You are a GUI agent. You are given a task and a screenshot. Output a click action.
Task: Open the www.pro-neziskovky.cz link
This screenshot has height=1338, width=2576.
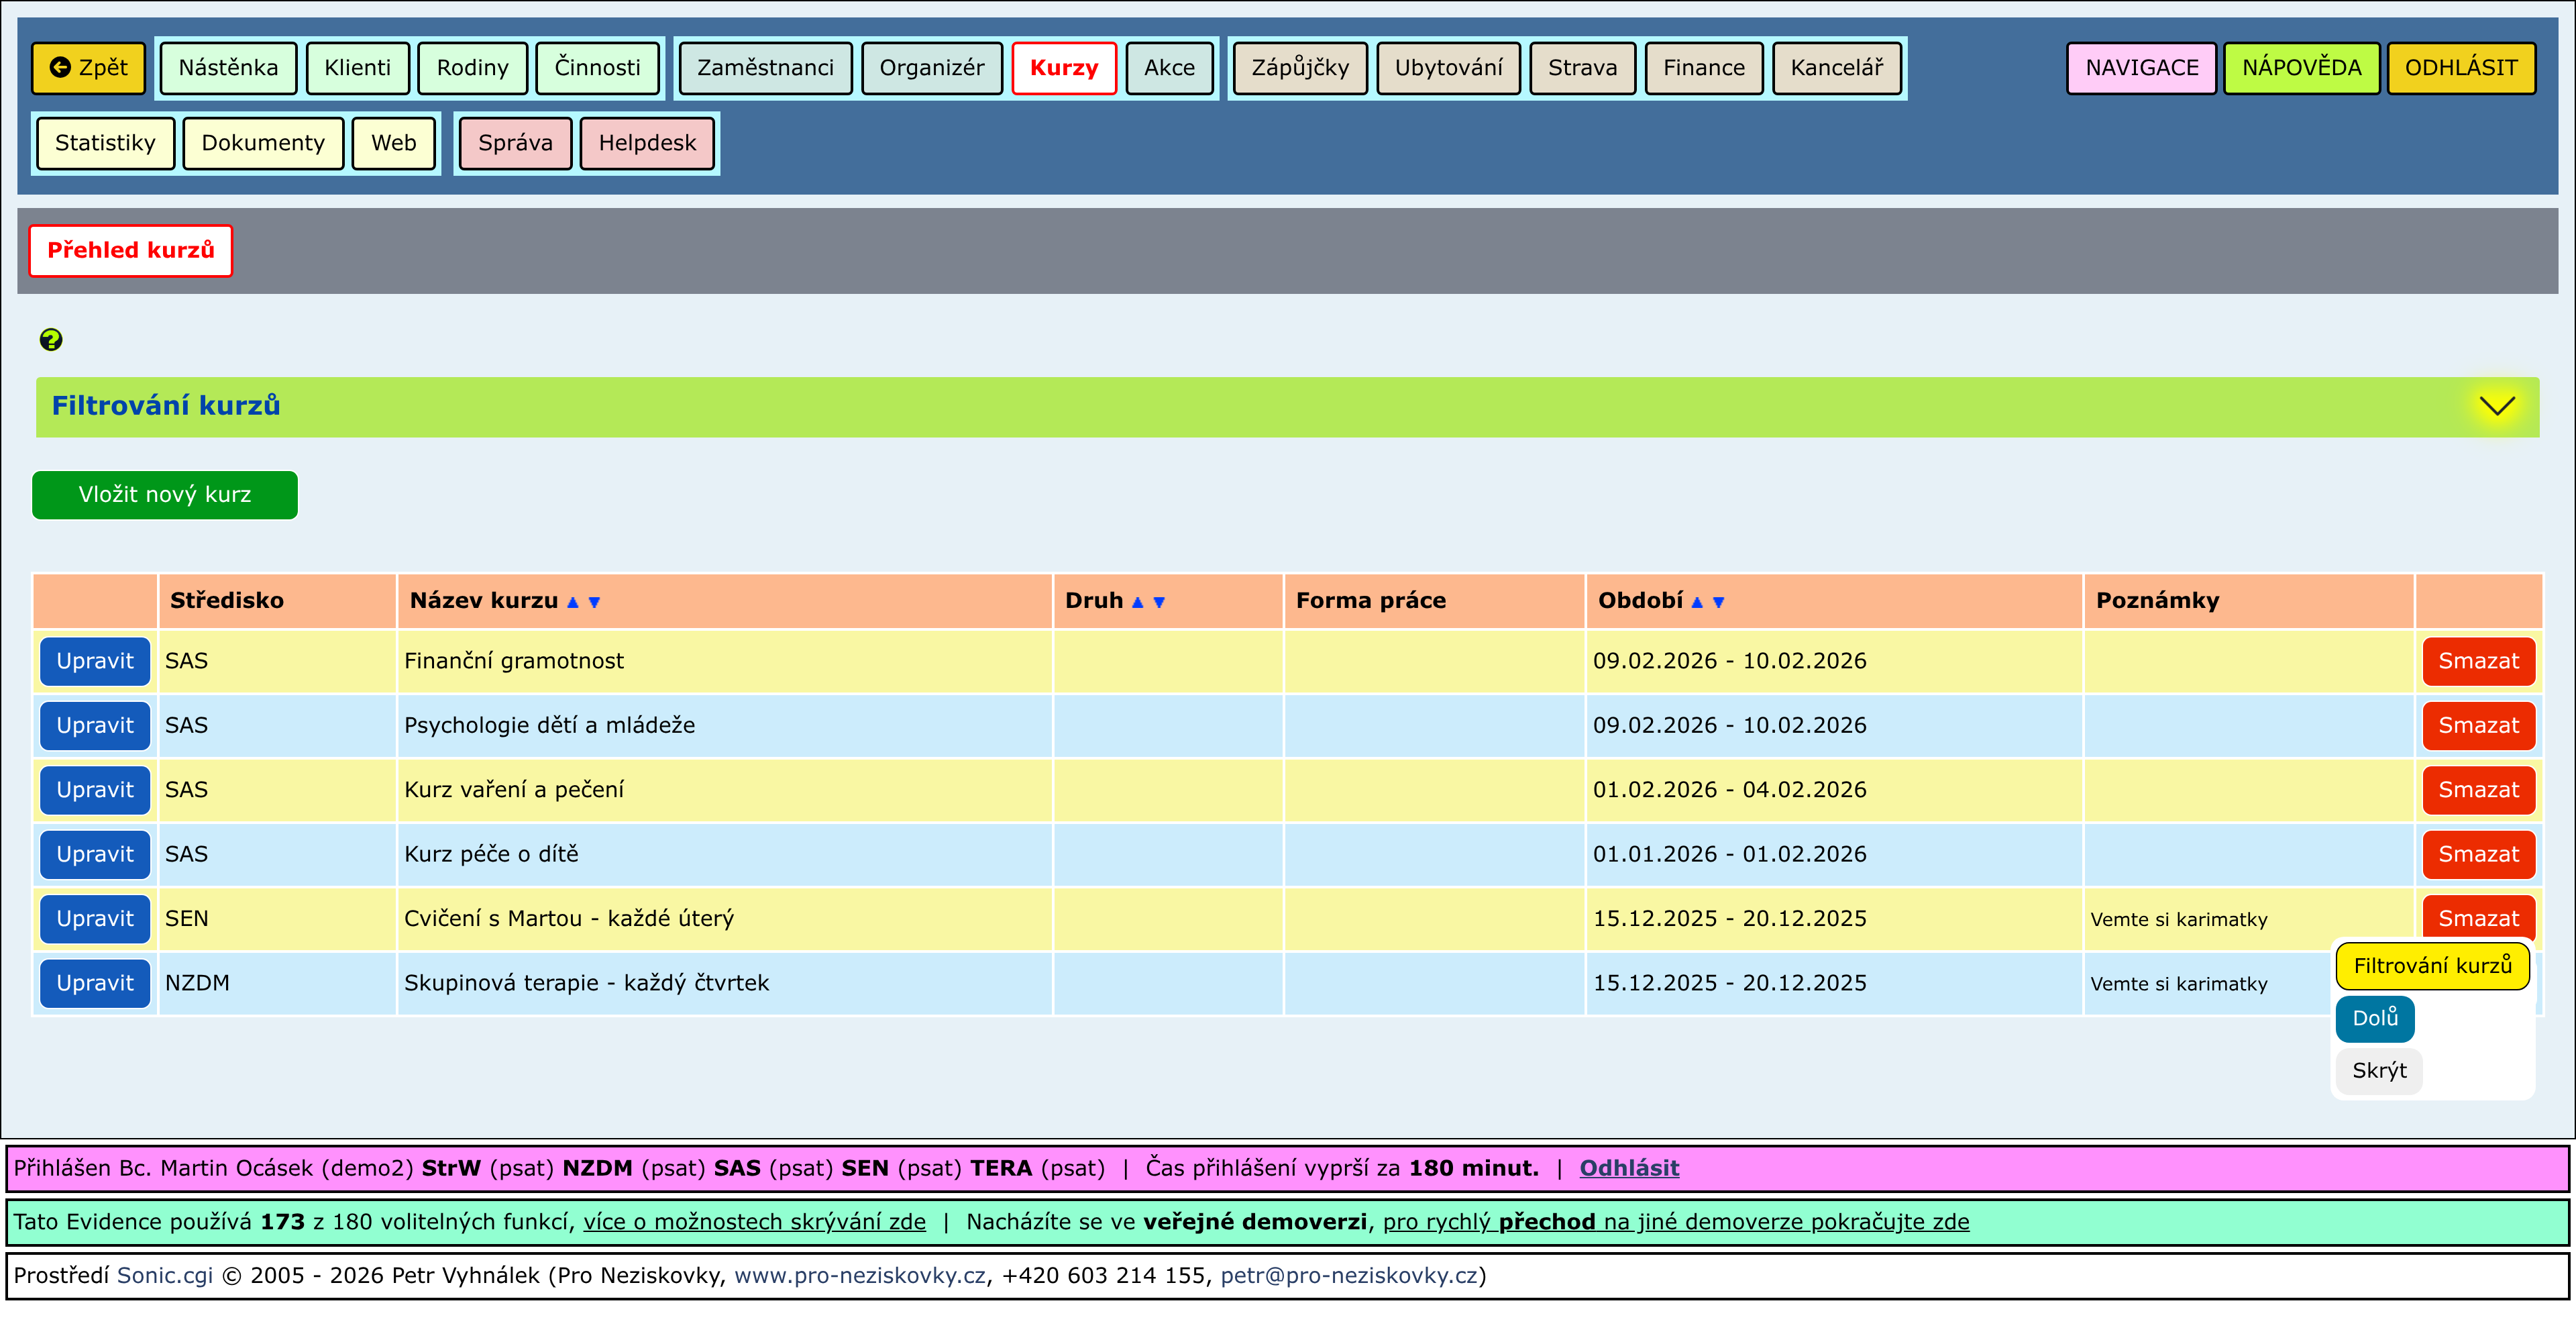click(860, 1276)
